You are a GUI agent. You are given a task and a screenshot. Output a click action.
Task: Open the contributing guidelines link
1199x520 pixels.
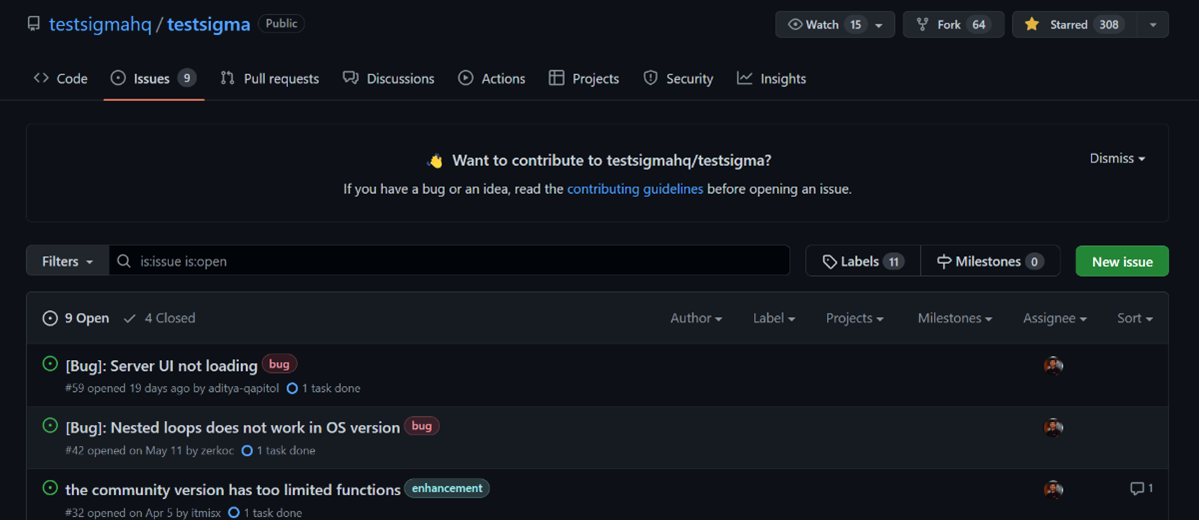coord(635,188)
